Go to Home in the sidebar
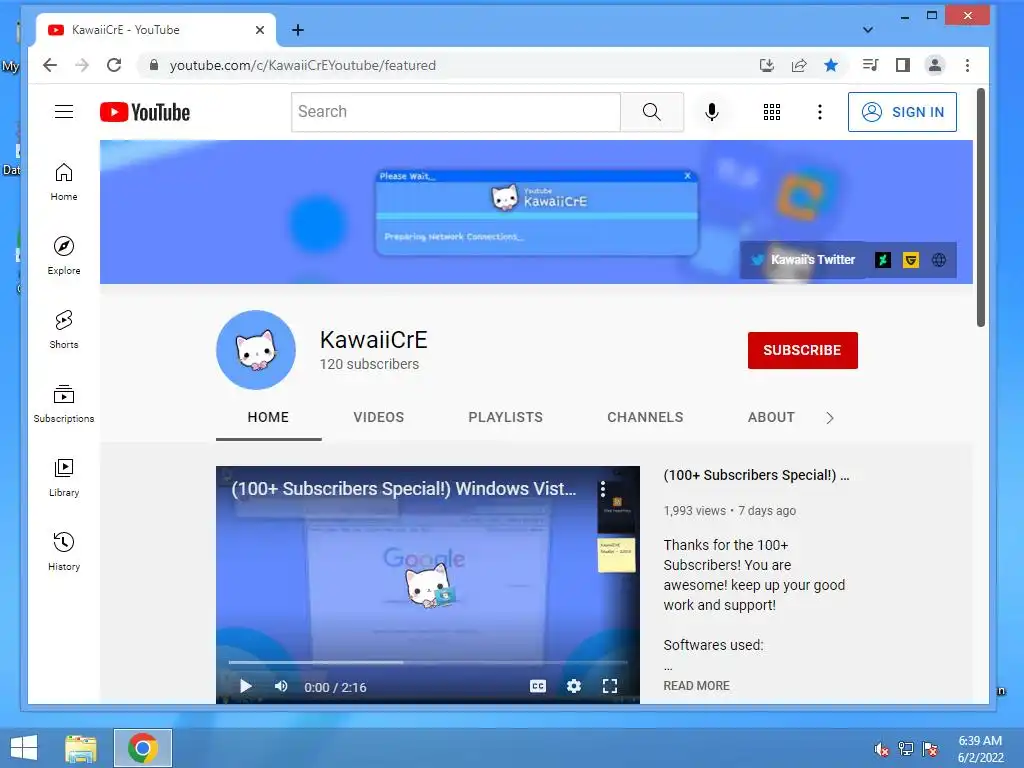Screen dimensions: 1024x768 pyautogui.click(x=63, y=182)
